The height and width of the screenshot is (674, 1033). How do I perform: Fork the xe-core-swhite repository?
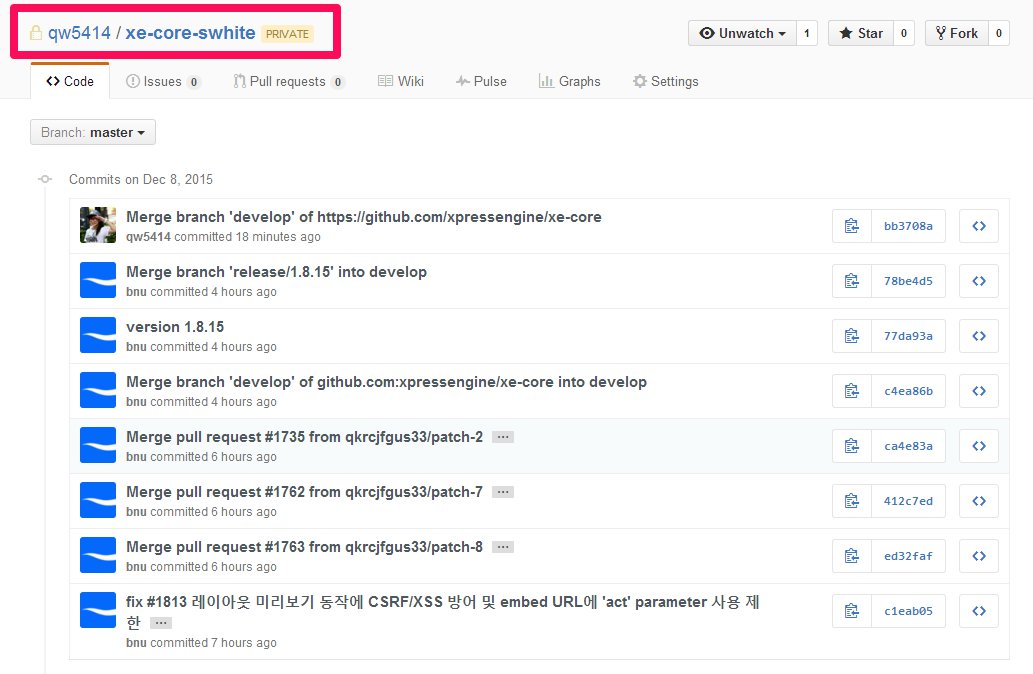point(957,33)
